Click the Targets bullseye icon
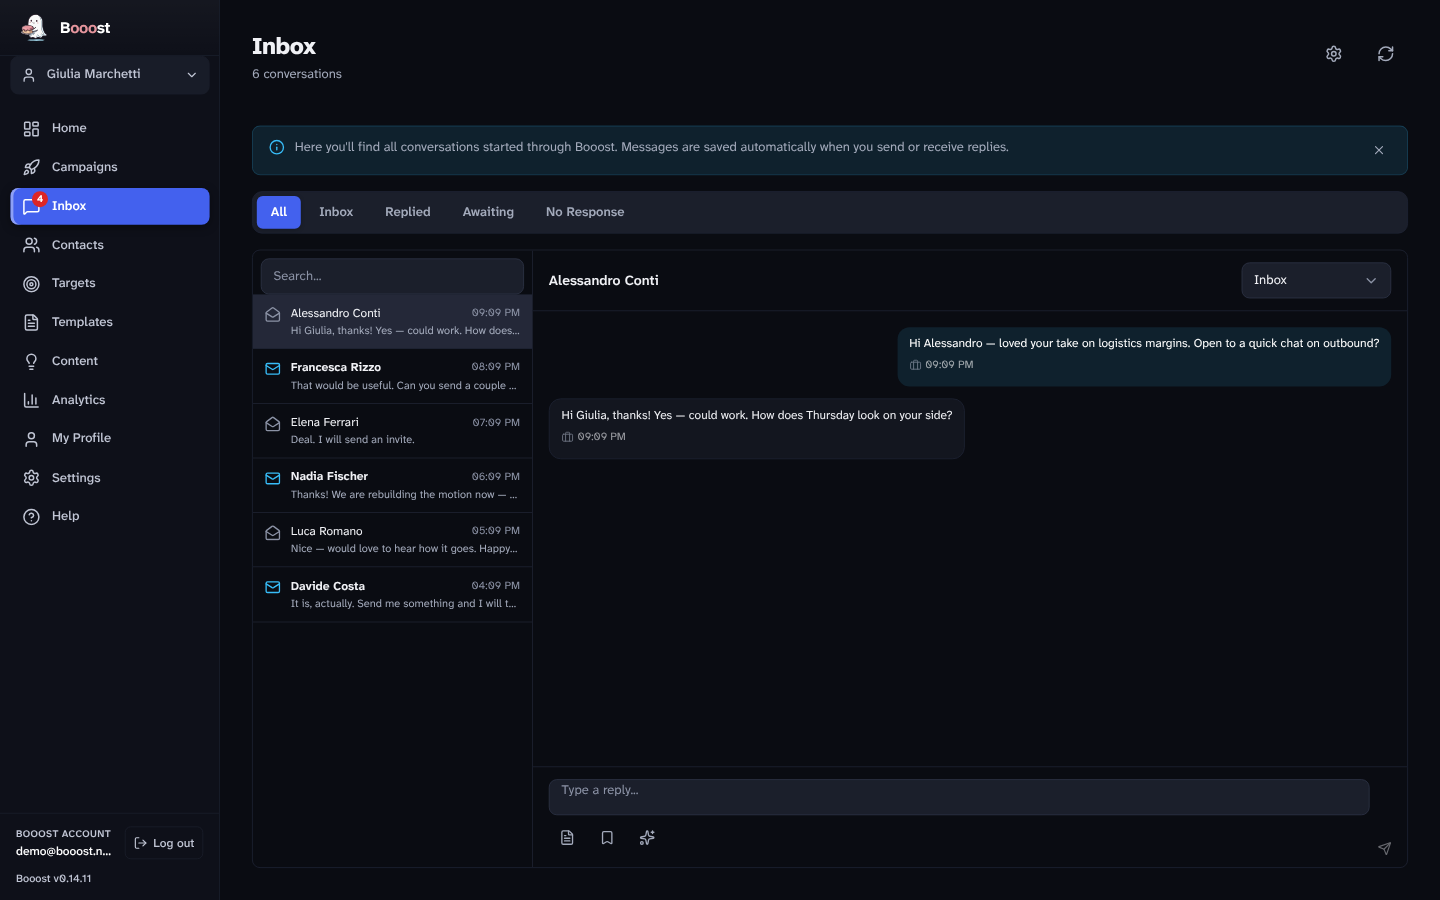Image resolution: width=1440 pixels, height=900 pixels. coord(32,284)
